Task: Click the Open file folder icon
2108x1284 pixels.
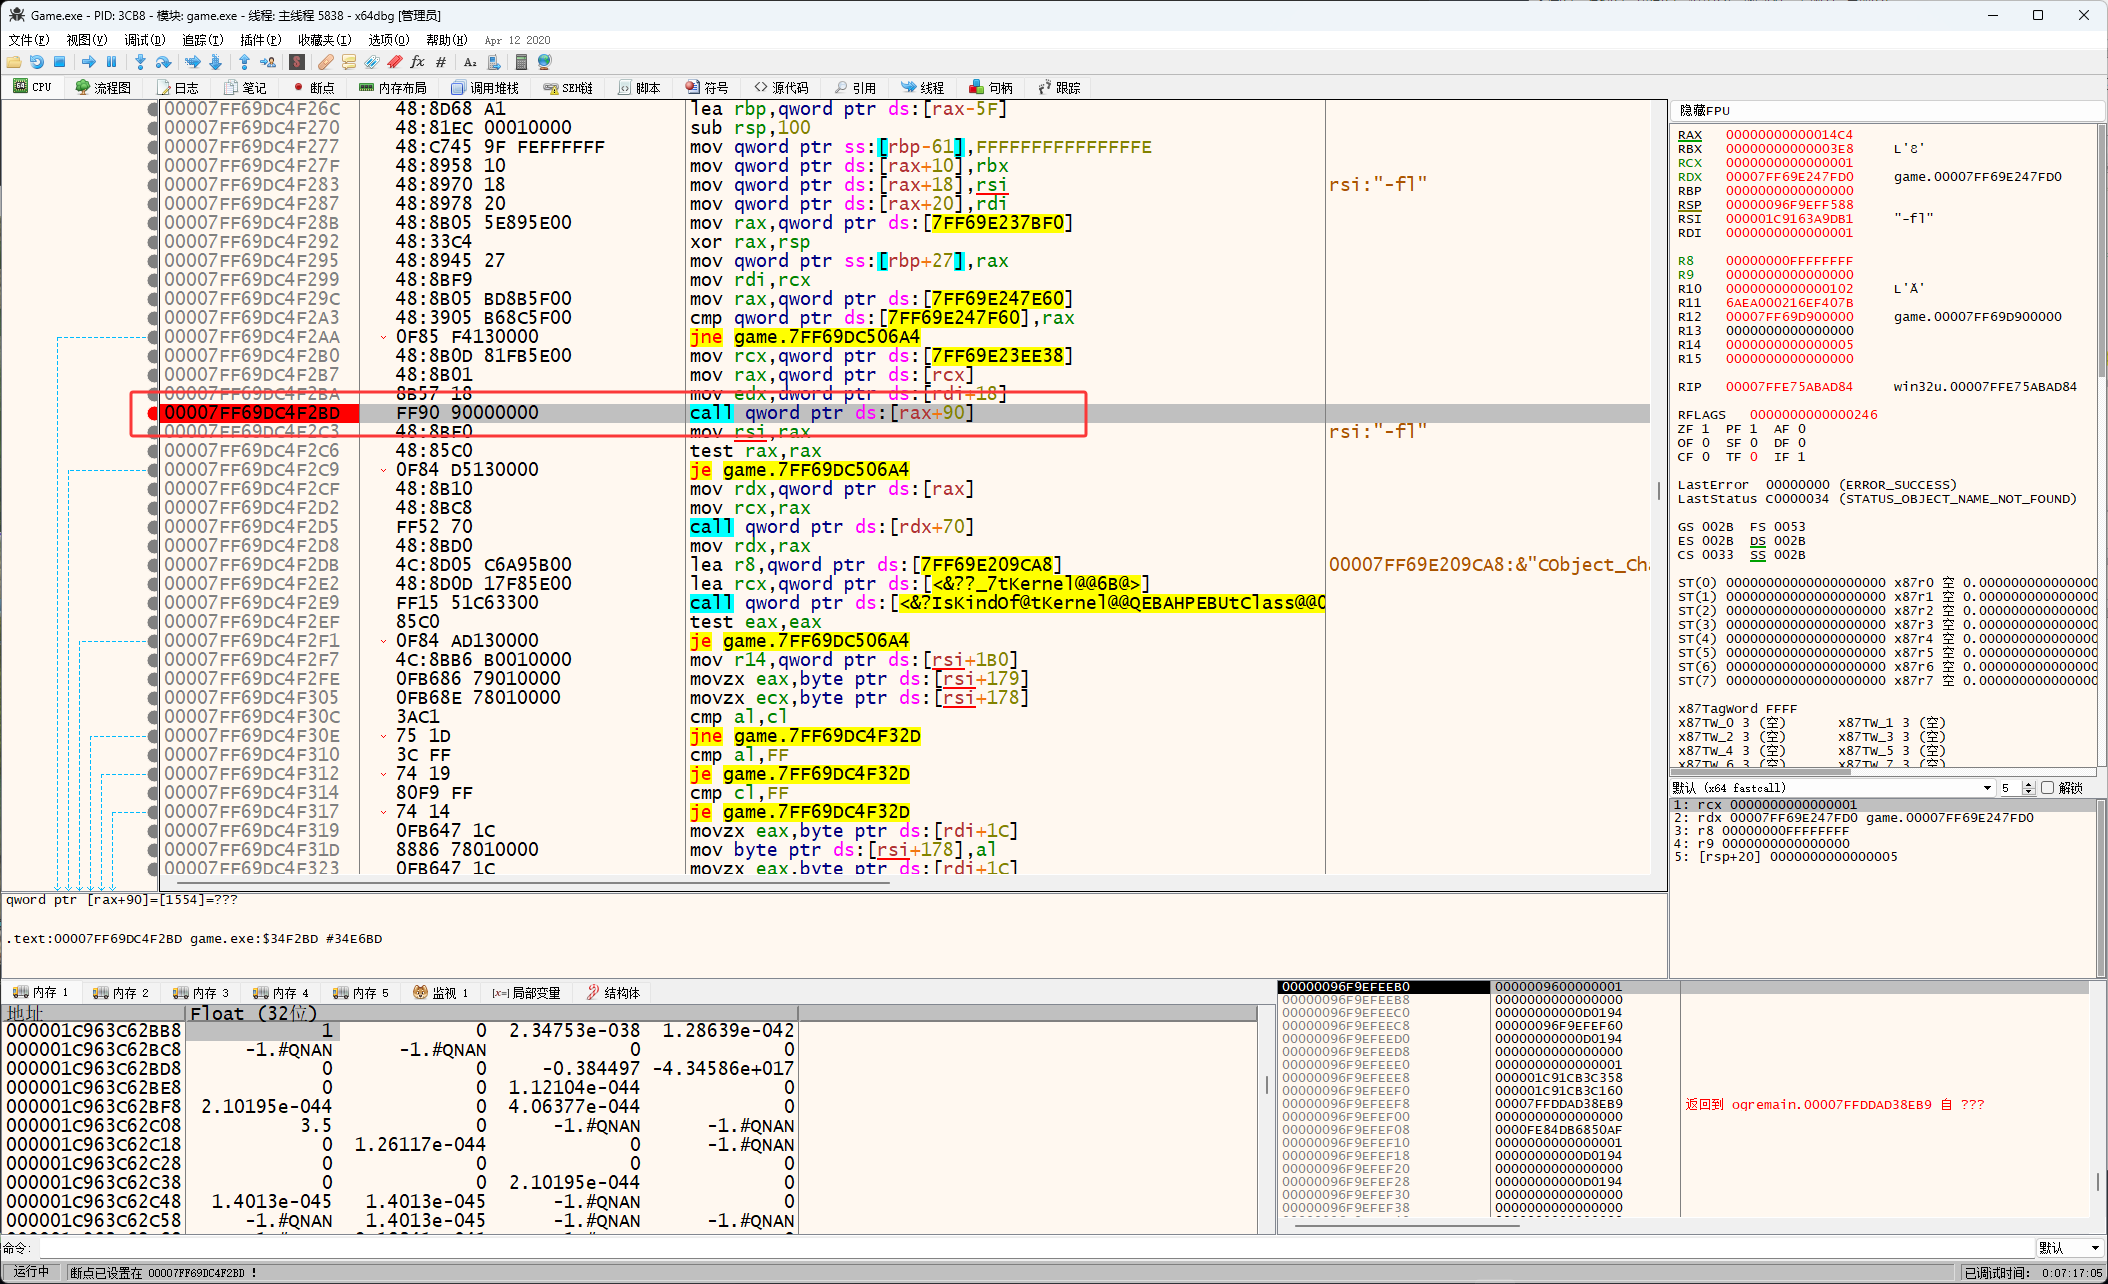Action: point(14,62)
